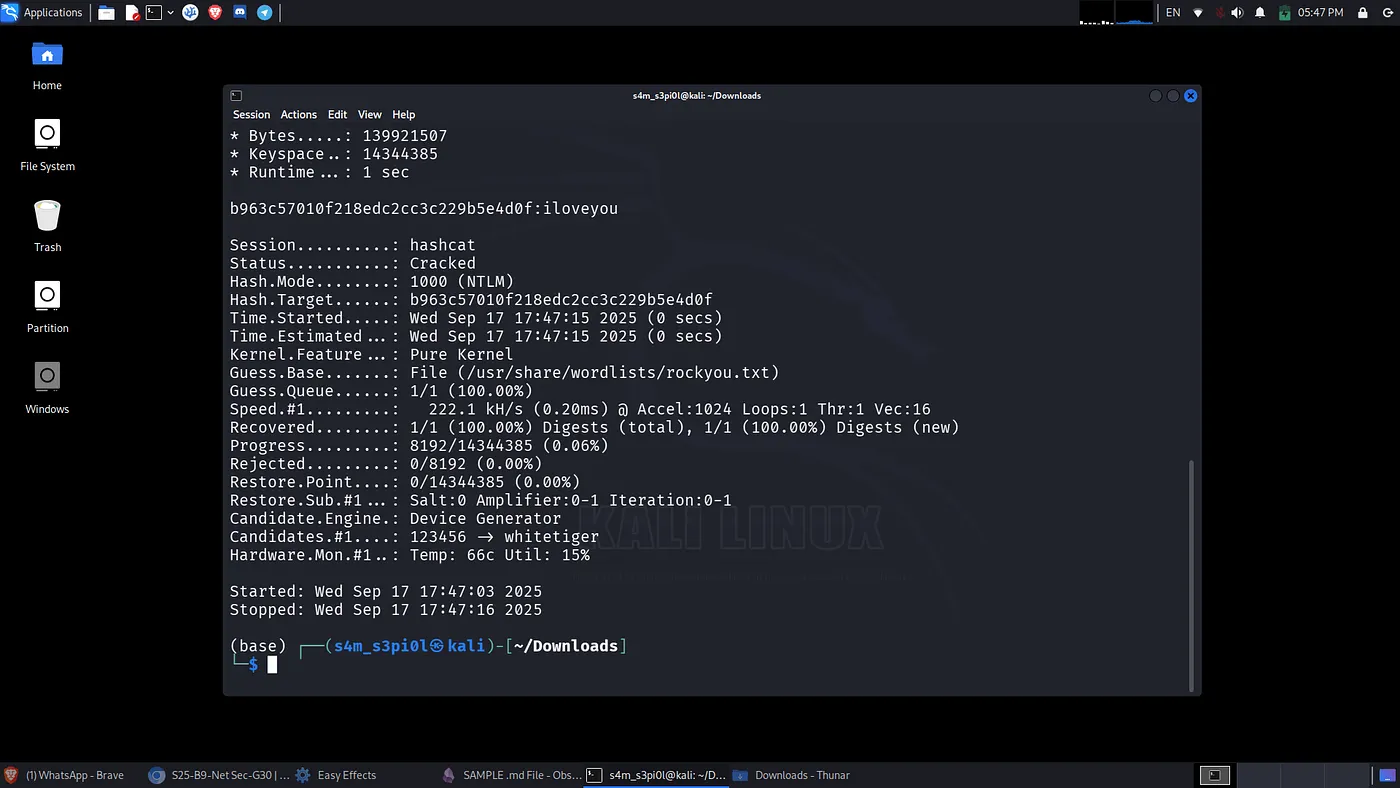The width and height of the screenshot is (1400, 788).
Task: Open the text editor launcher in top panel
Action: 132,13
